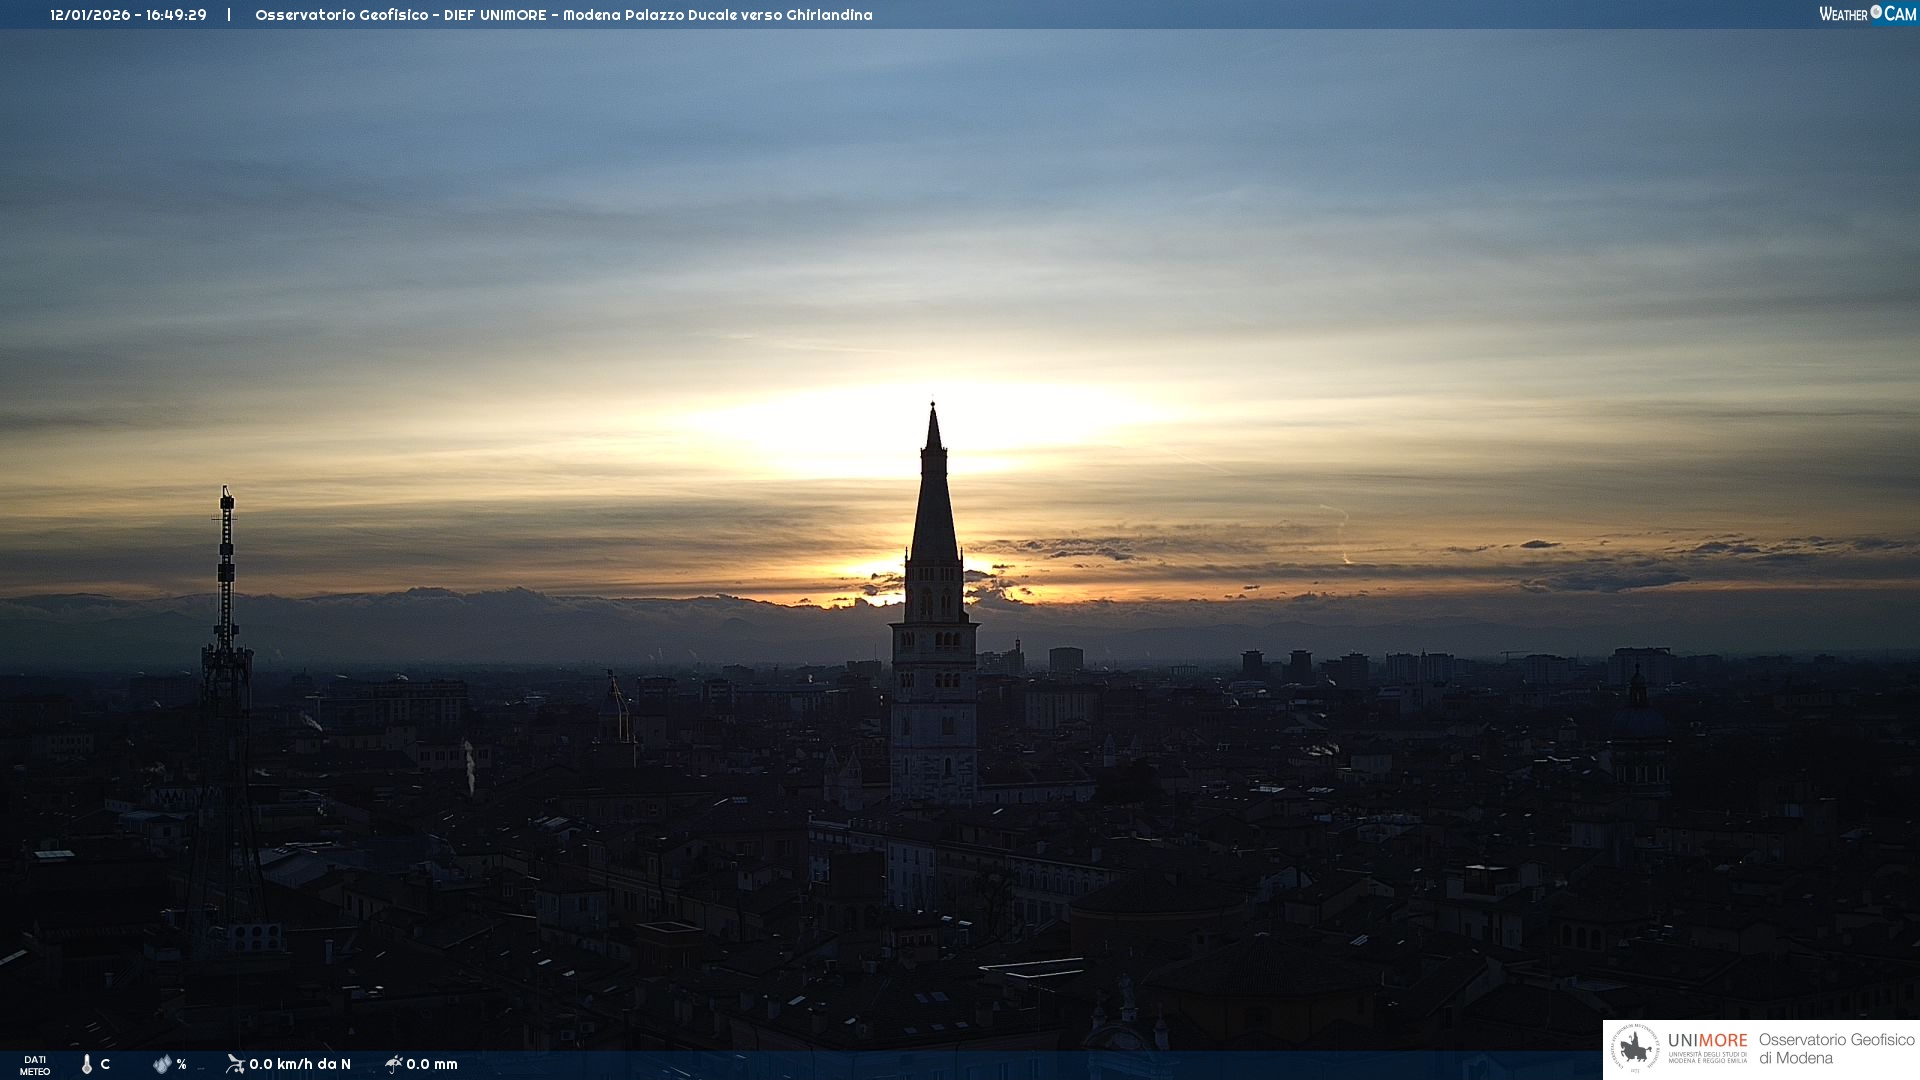Click the wind anemometer icon

coord(235,1063)
